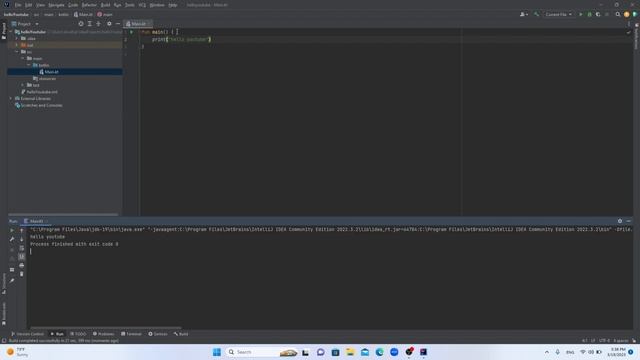Toggle Soft-Wrap in the Run console
640x360 pixels.
(22, 248)
